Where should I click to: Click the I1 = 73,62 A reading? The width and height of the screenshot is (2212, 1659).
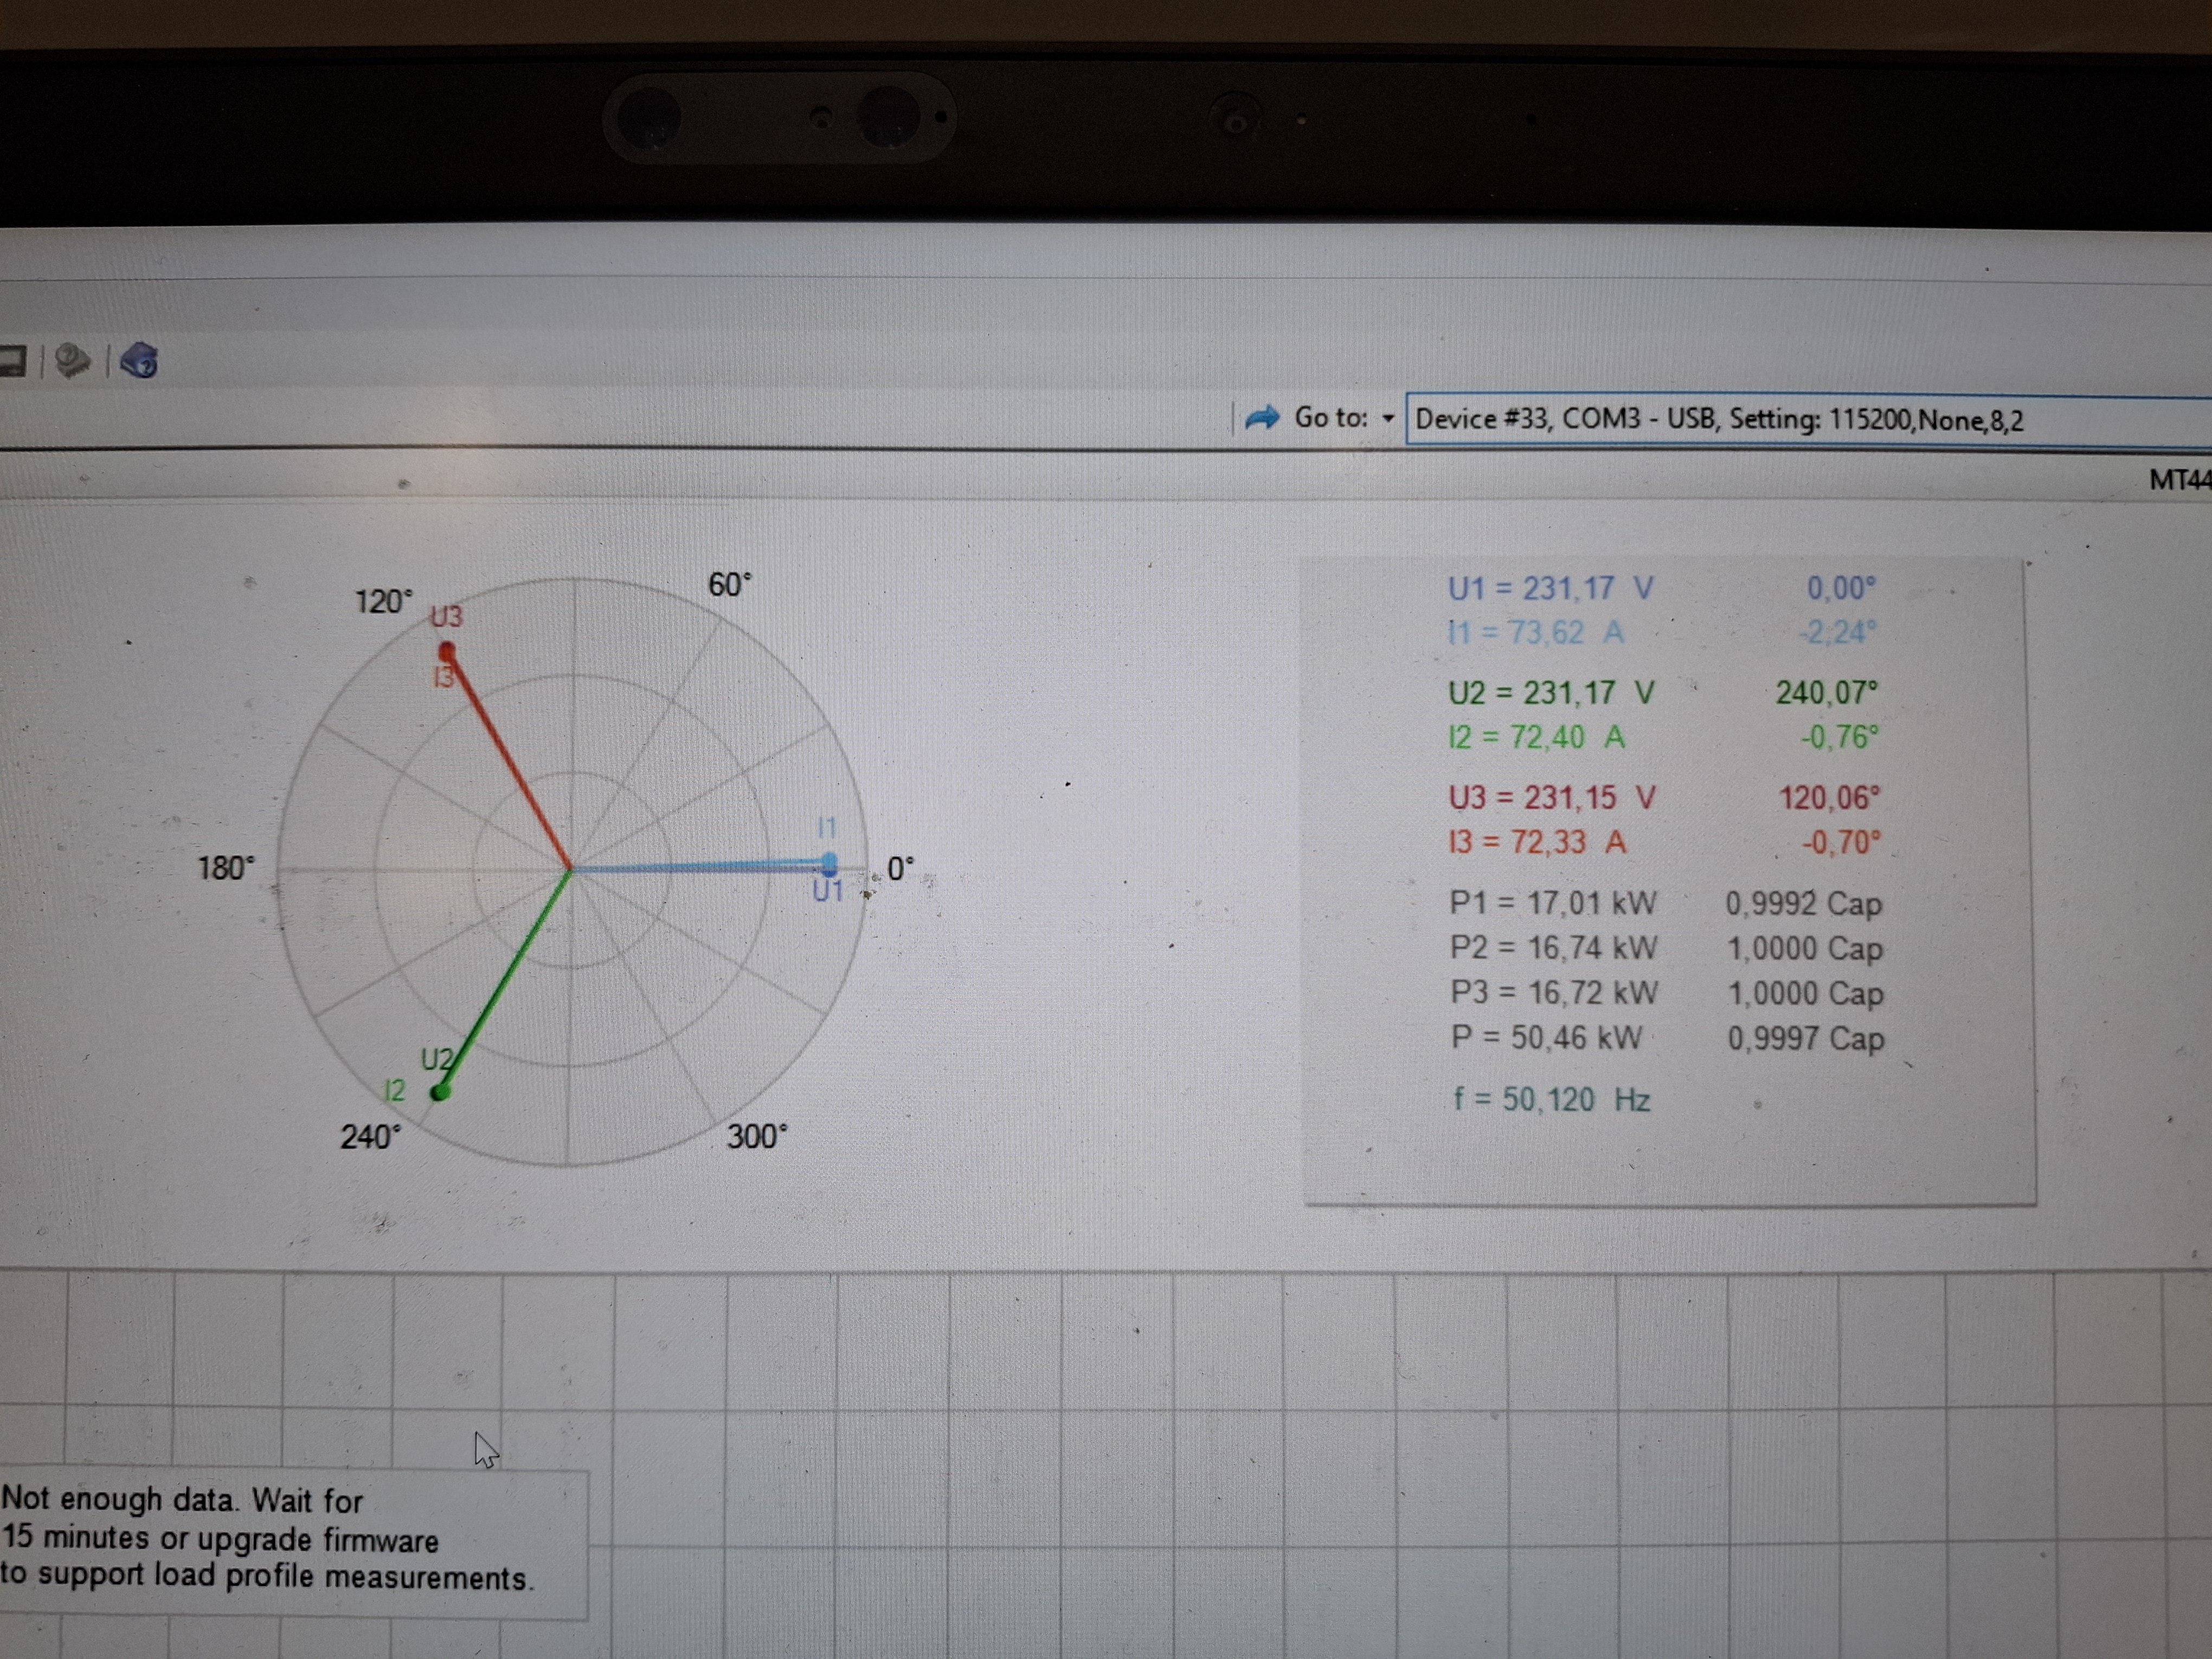1536,633
